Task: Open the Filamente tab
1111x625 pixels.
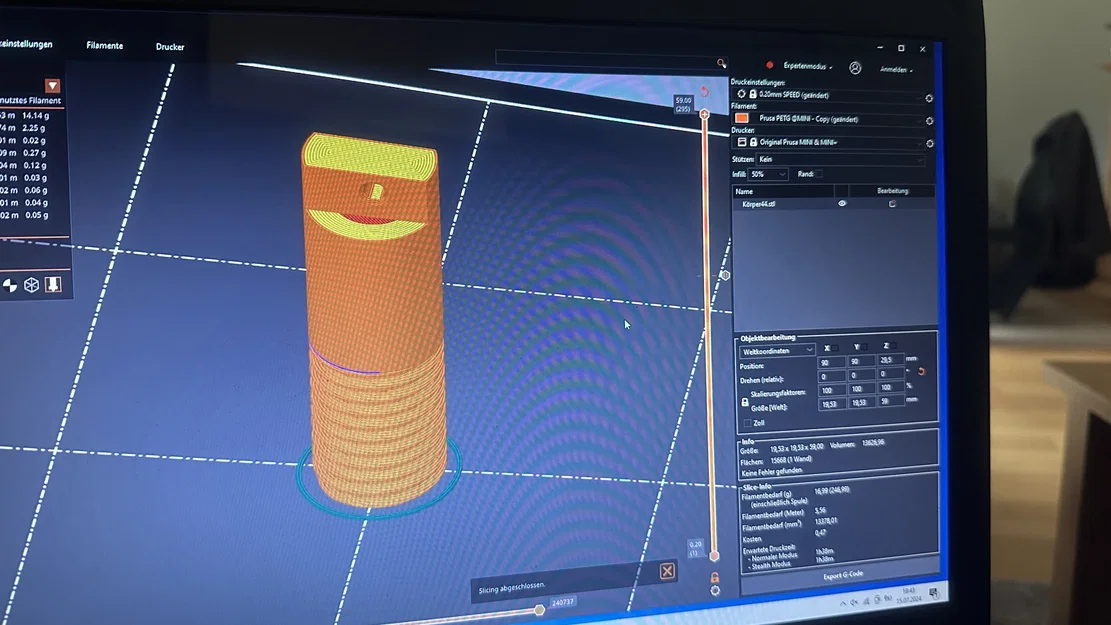Action: click(x=104, y=45)
